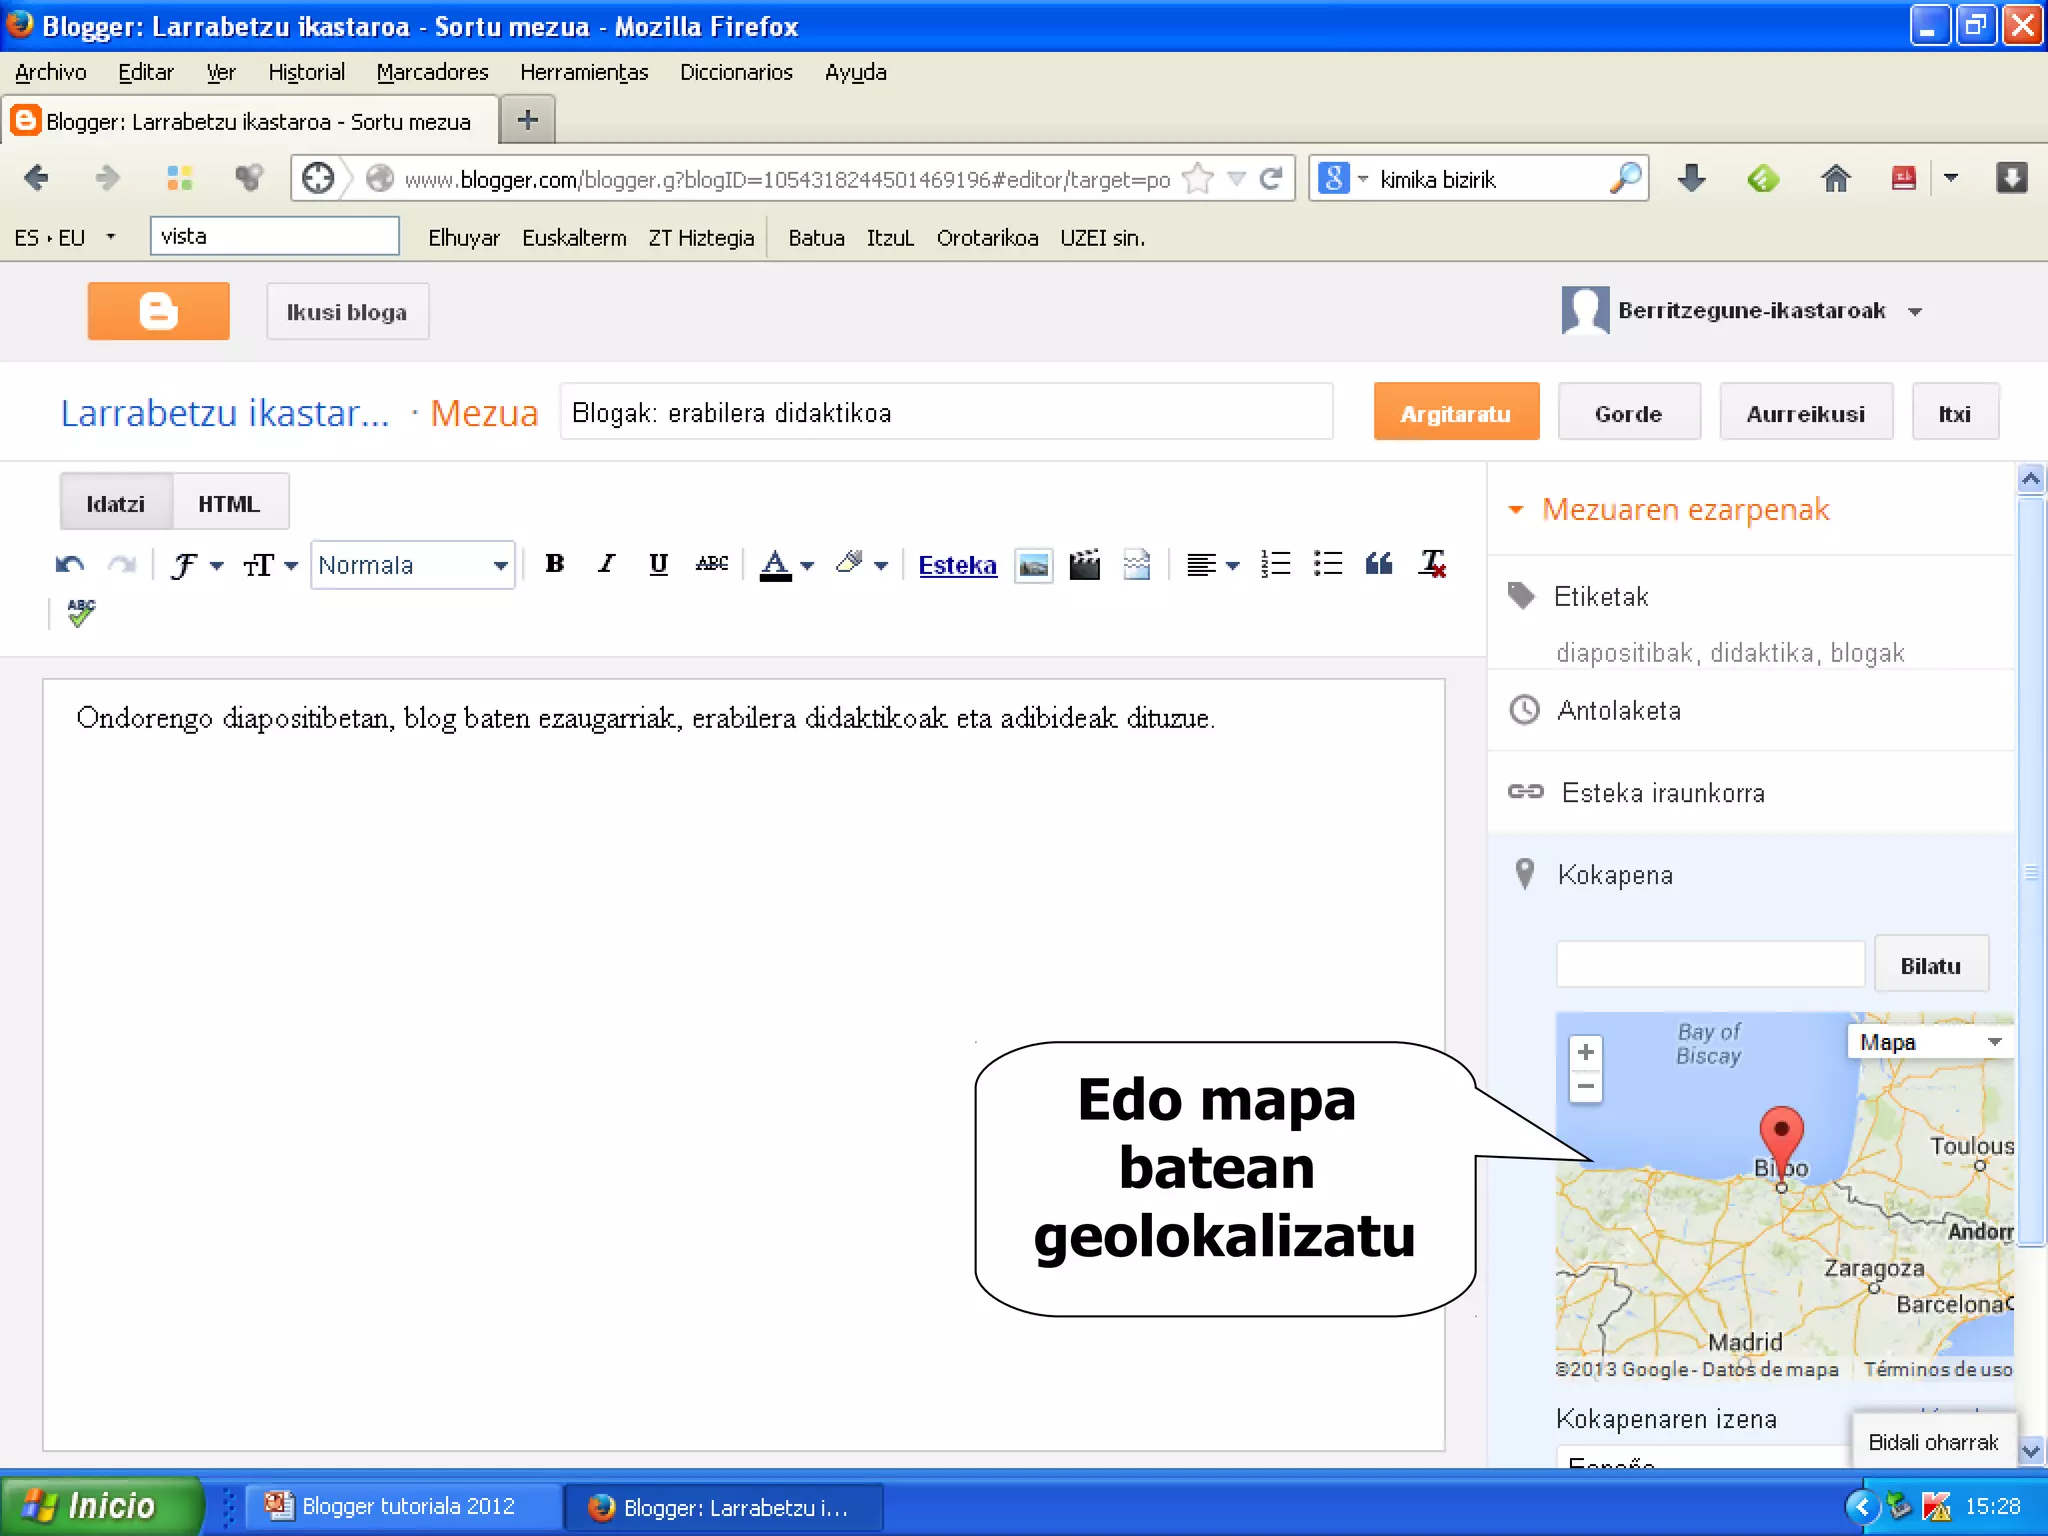Zoom in on the location map
The height and width of the screenshot is (1536, 2048).
pos(1586,1052)
